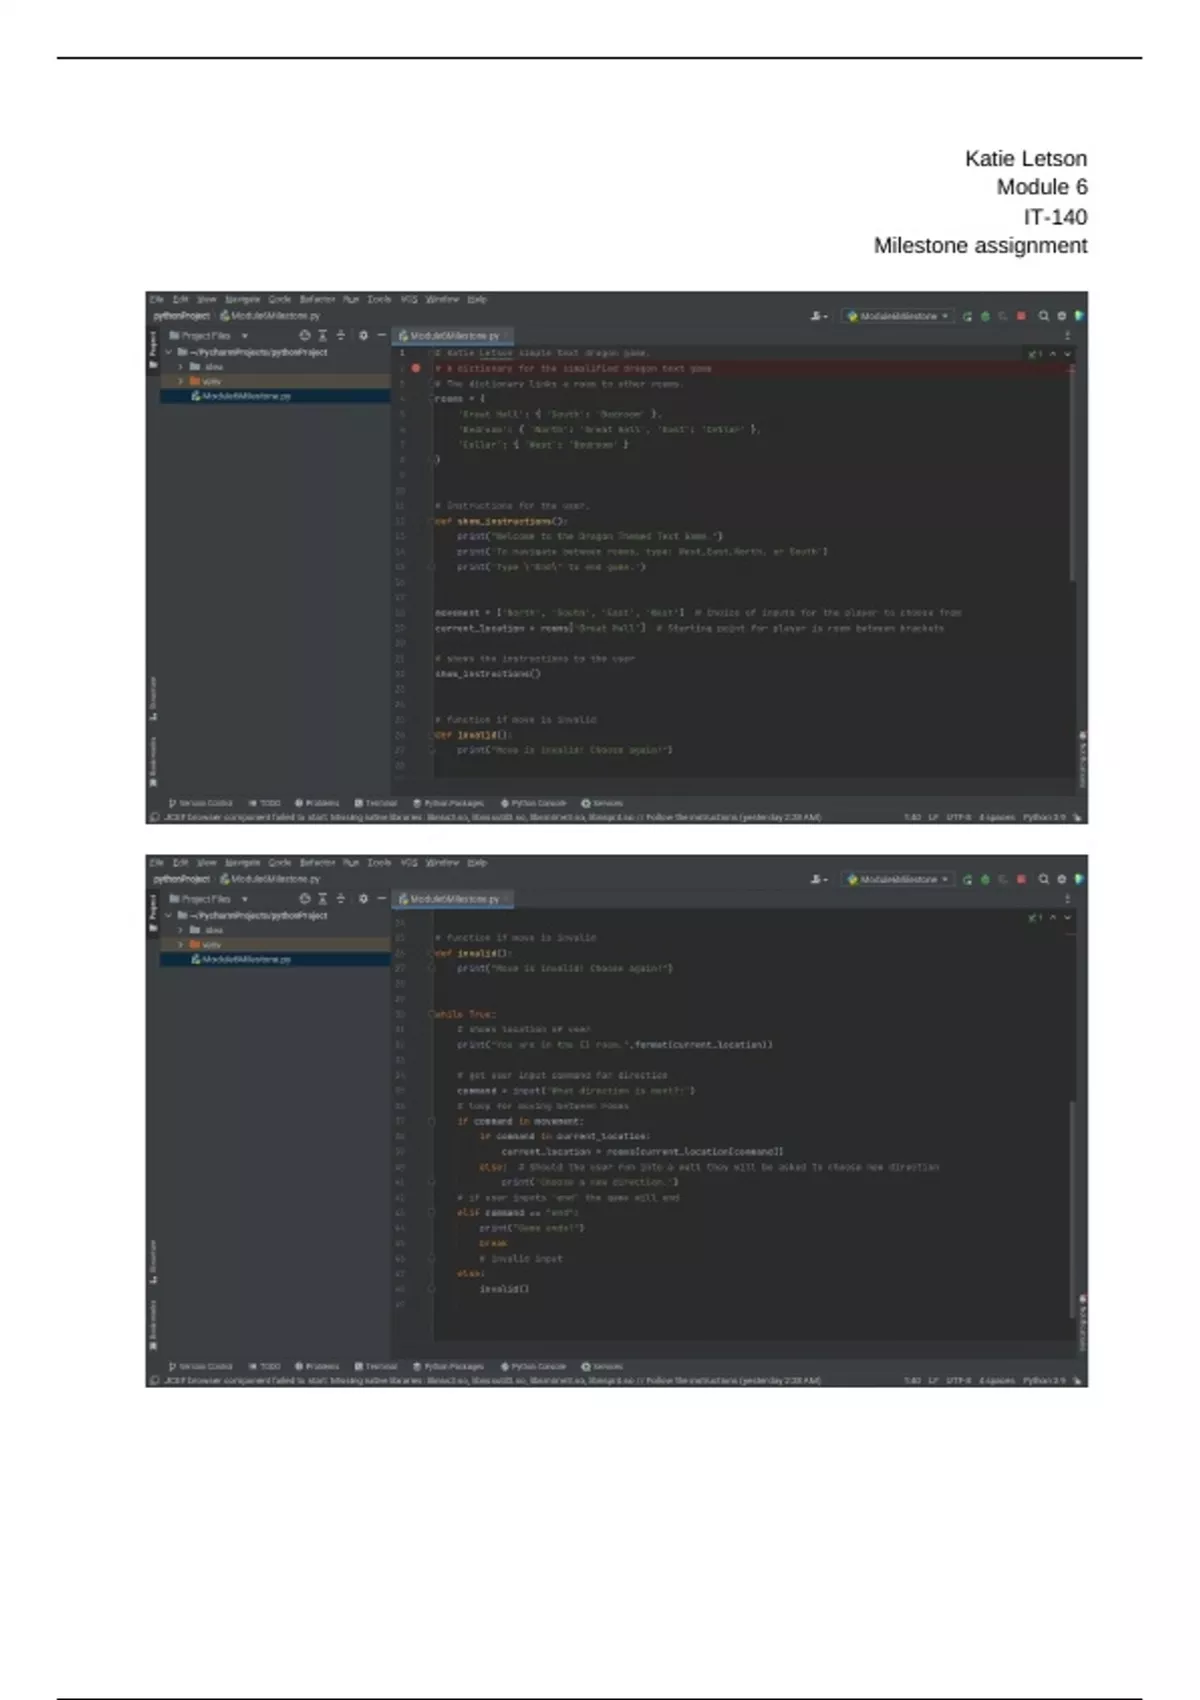The image size is (1200, 1700).
Task: Hide project panel with minus icon in first screenshot
Action: tap(381, 336)
